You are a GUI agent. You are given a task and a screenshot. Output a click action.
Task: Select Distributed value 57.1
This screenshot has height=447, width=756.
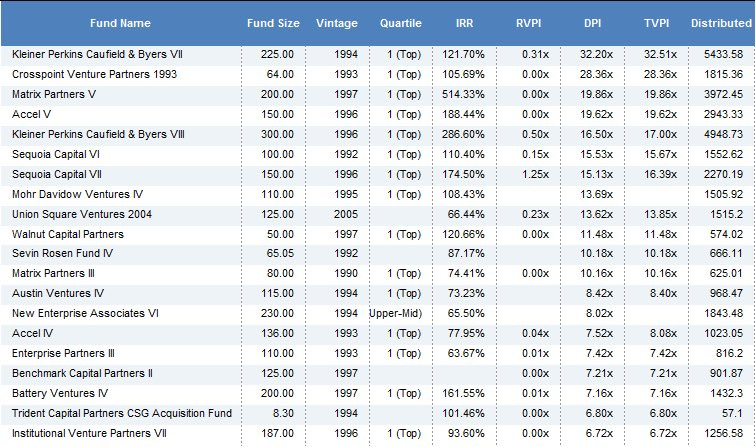click(732, 414)
